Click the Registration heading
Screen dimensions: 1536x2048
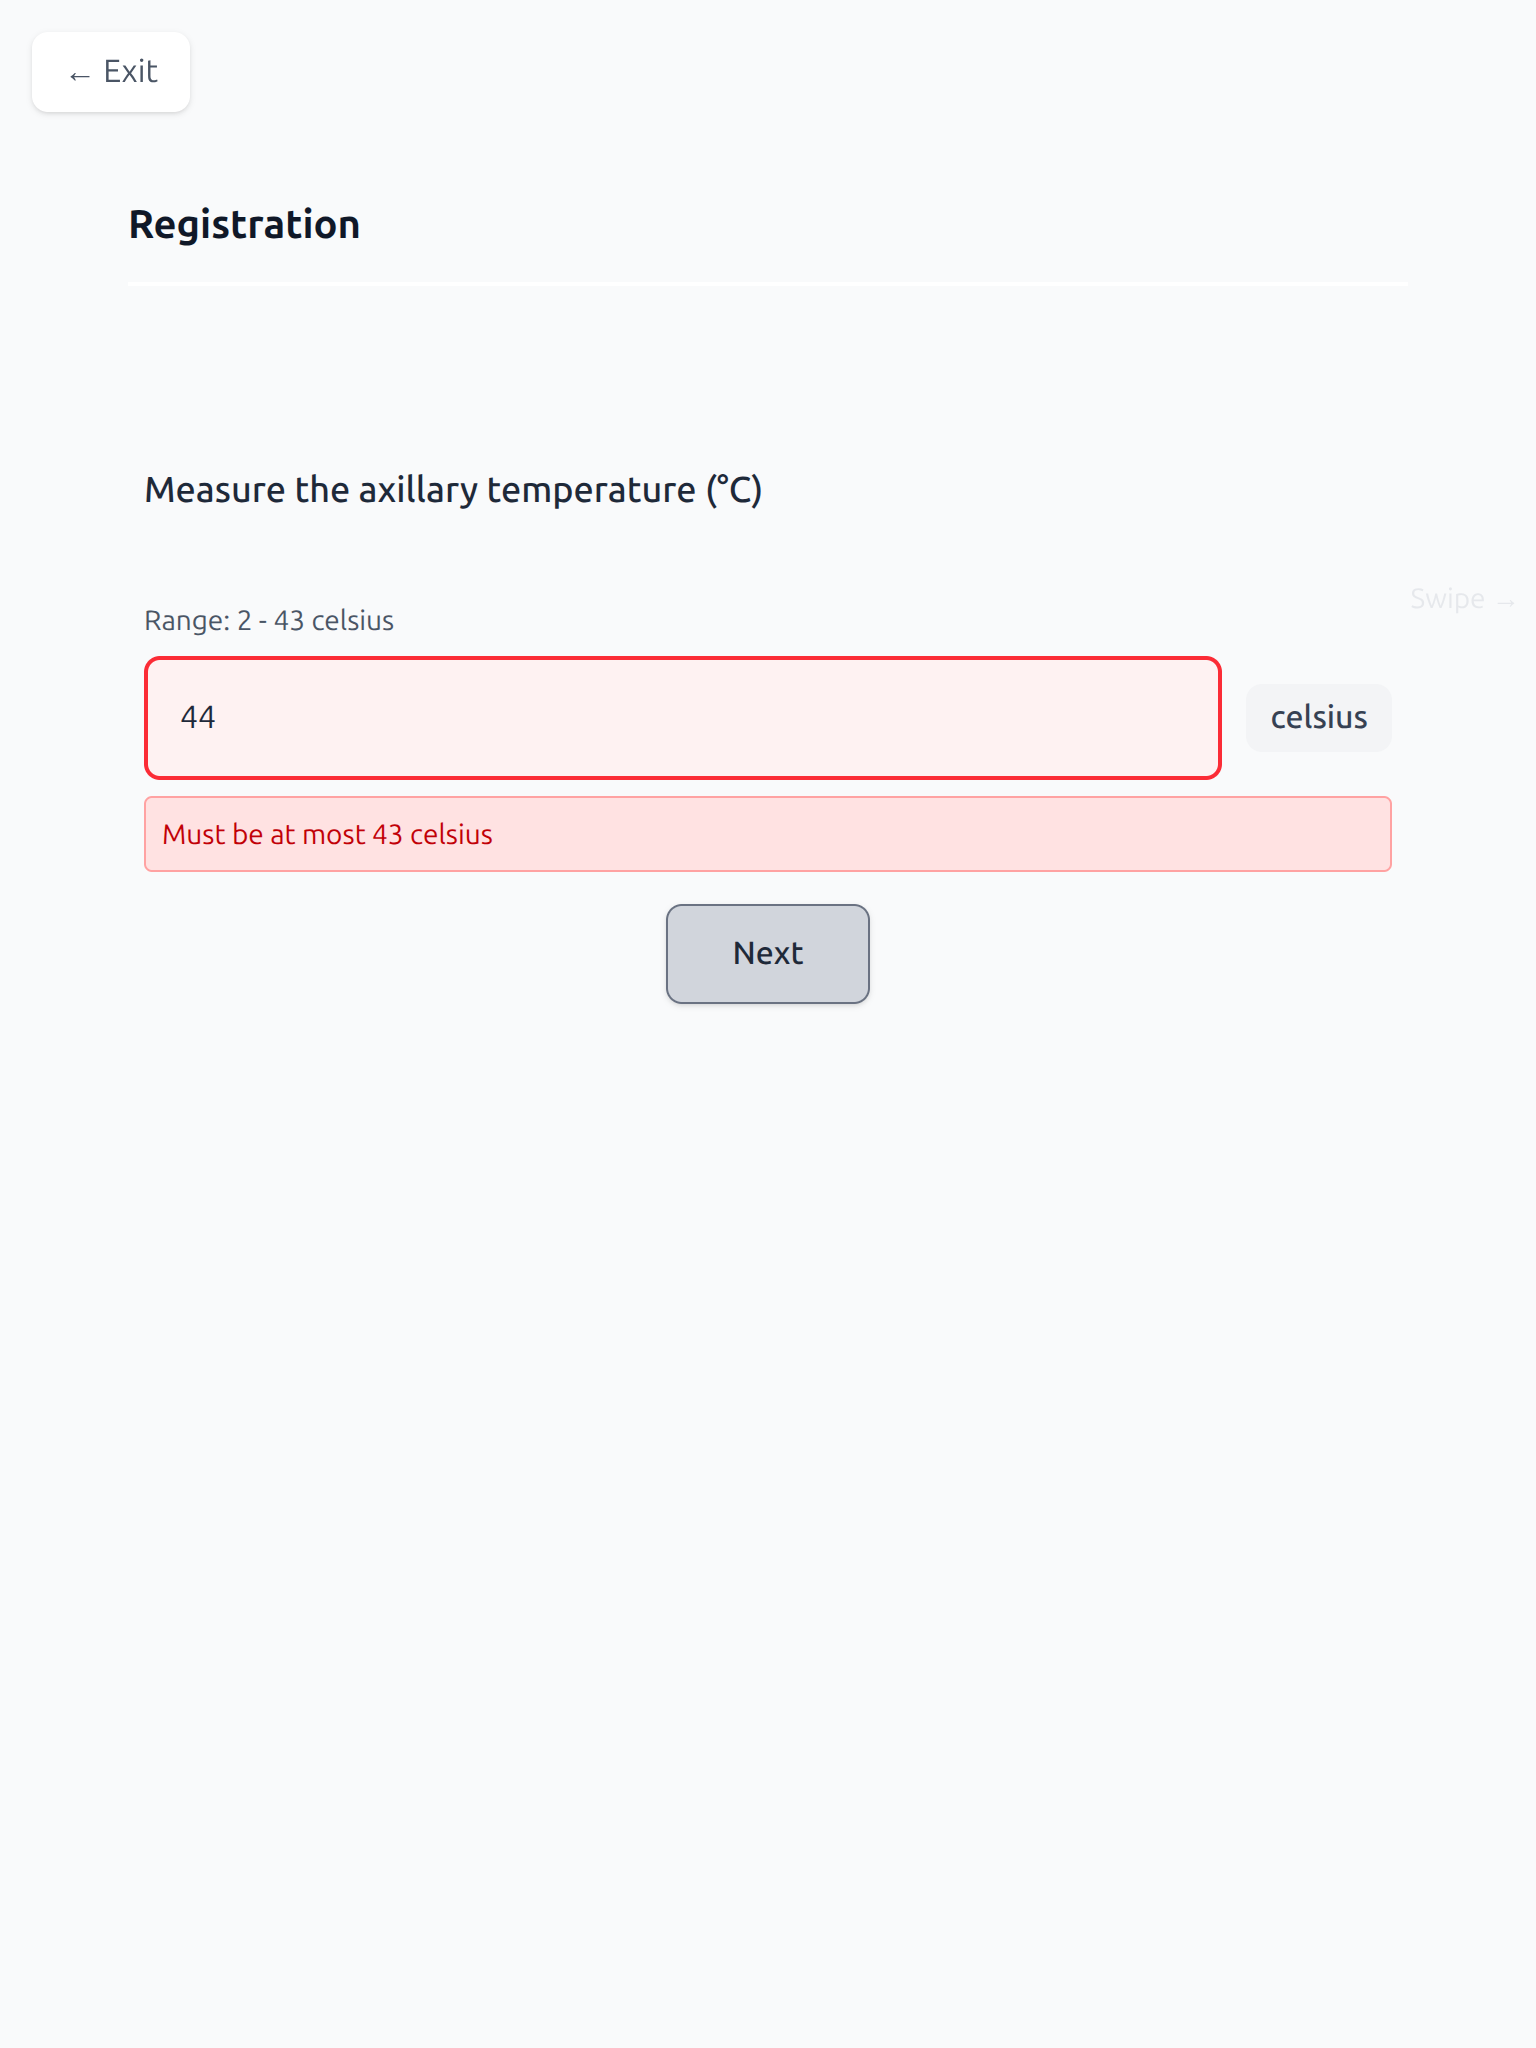coord(243,223)
